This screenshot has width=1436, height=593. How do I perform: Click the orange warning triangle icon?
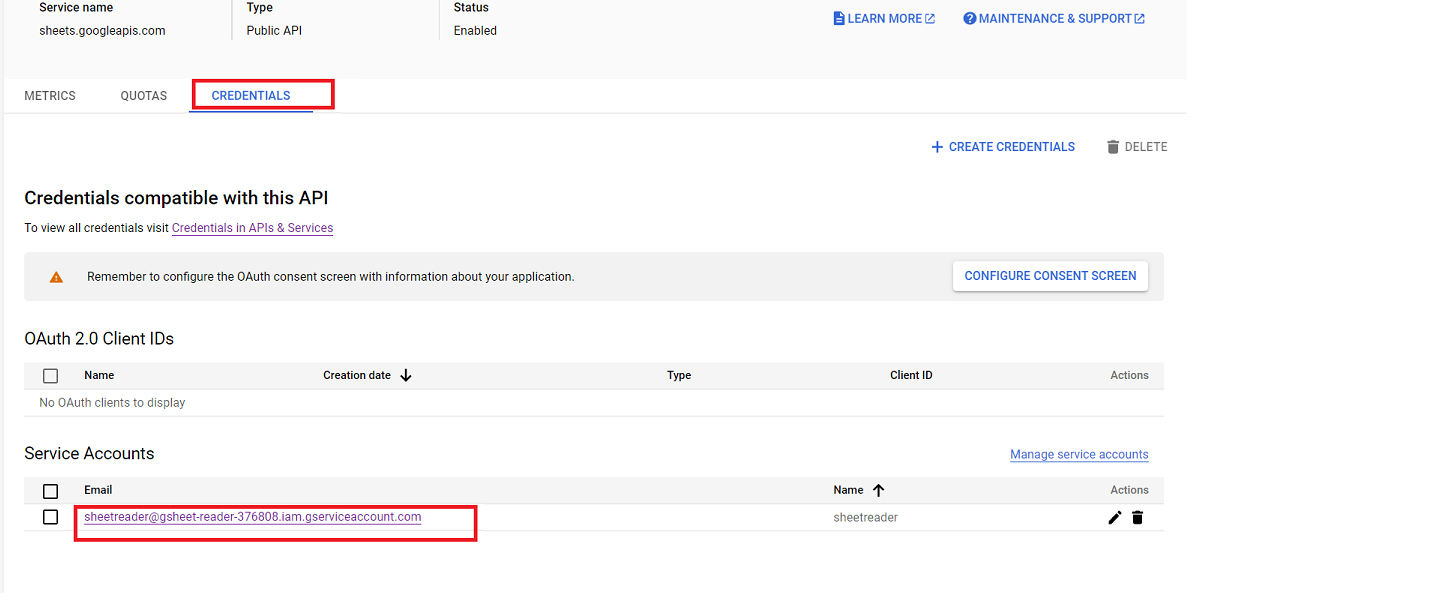click(56, 277)
